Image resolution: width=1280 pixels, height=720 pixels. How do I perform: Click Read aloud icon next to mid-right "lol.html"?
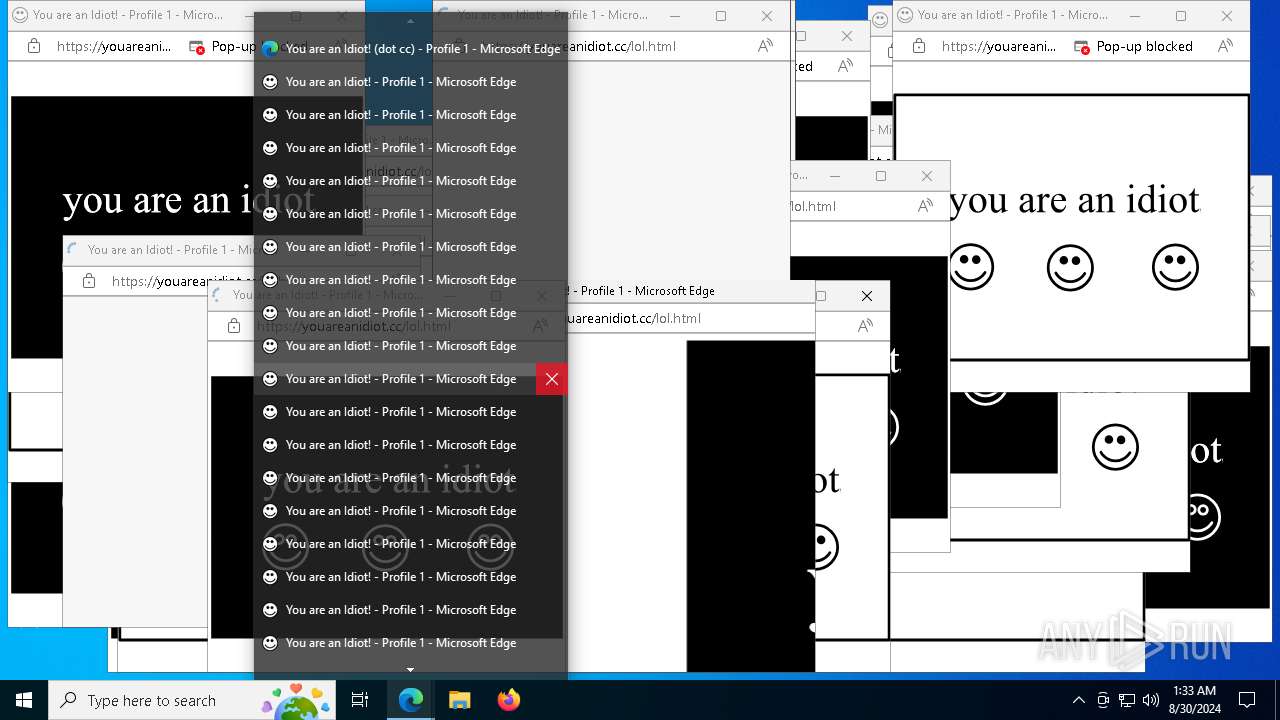click(925, 206)
